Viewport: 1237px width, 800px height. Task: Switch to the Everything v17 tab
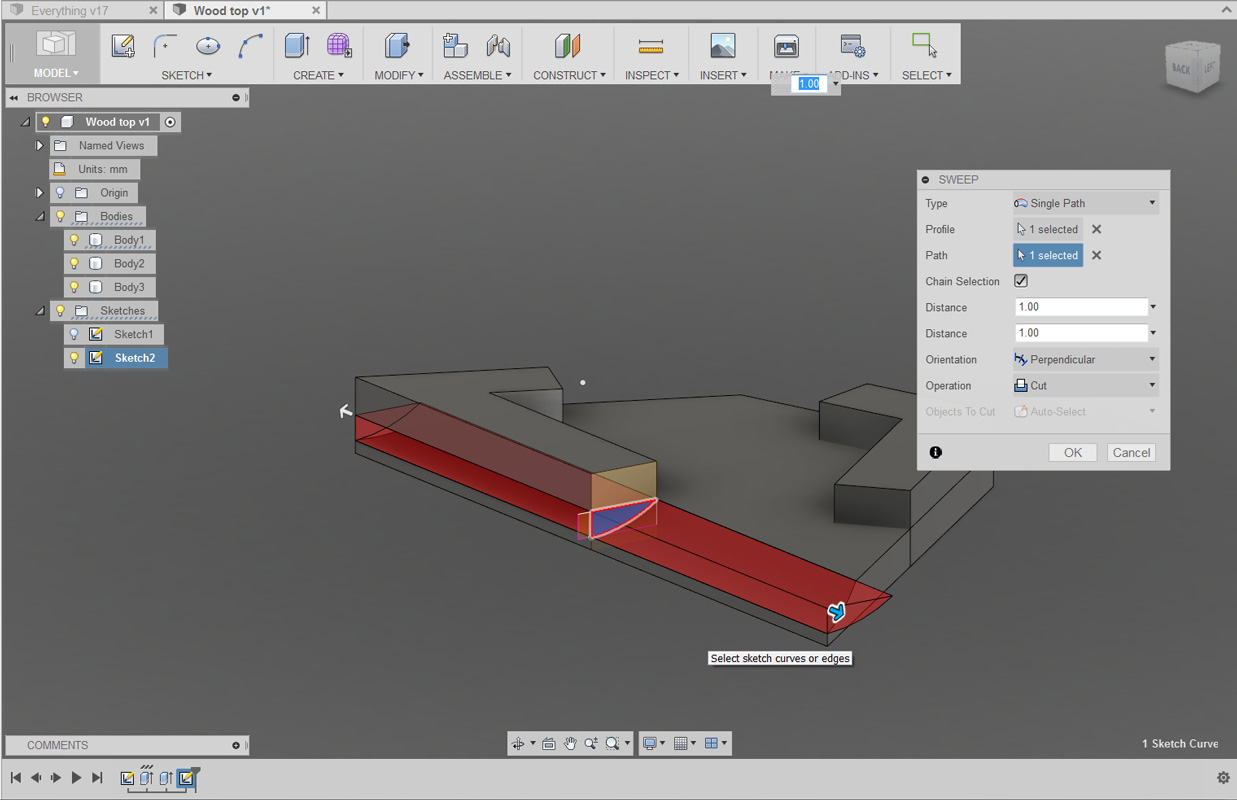(x=81, y=10)
